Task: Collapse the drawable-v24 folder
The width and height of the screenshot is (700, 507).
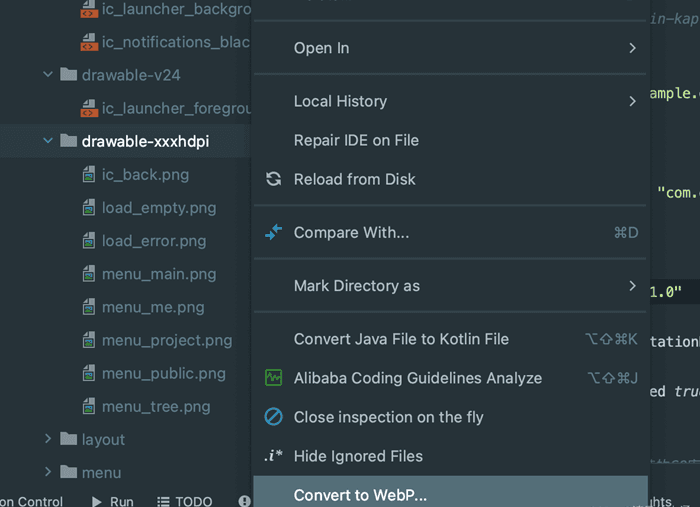Action: (48, 75)
